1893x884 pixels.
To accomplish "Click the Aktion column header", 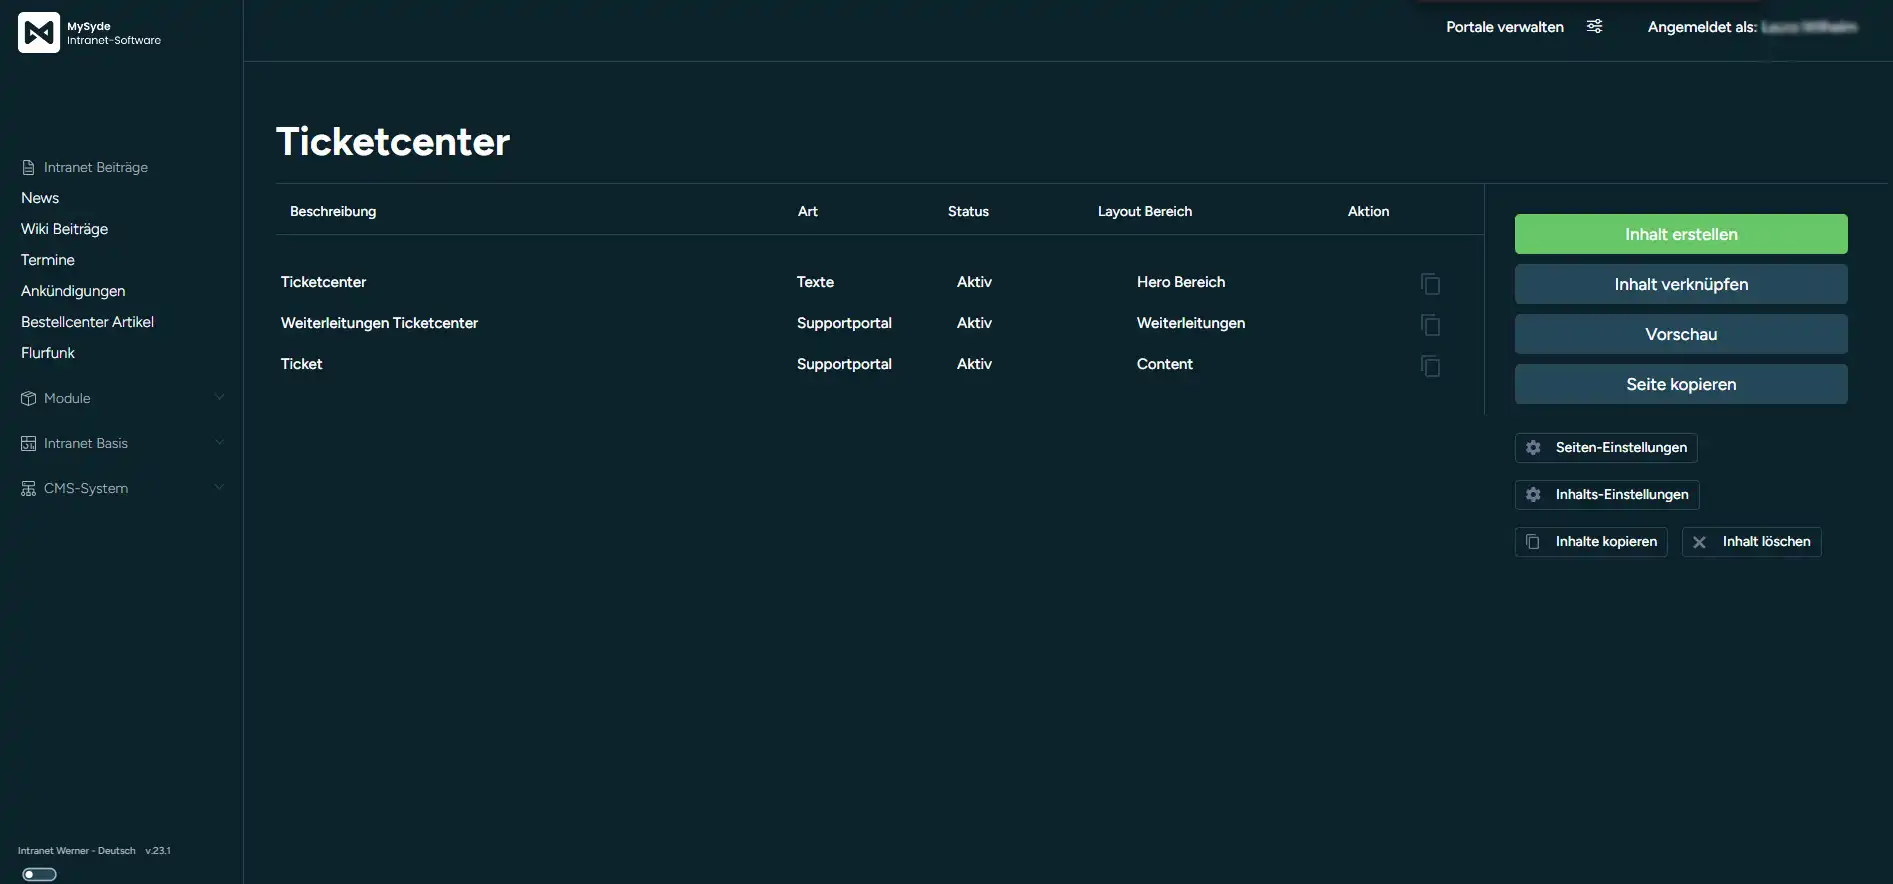I will click(x=1368, y=211).
